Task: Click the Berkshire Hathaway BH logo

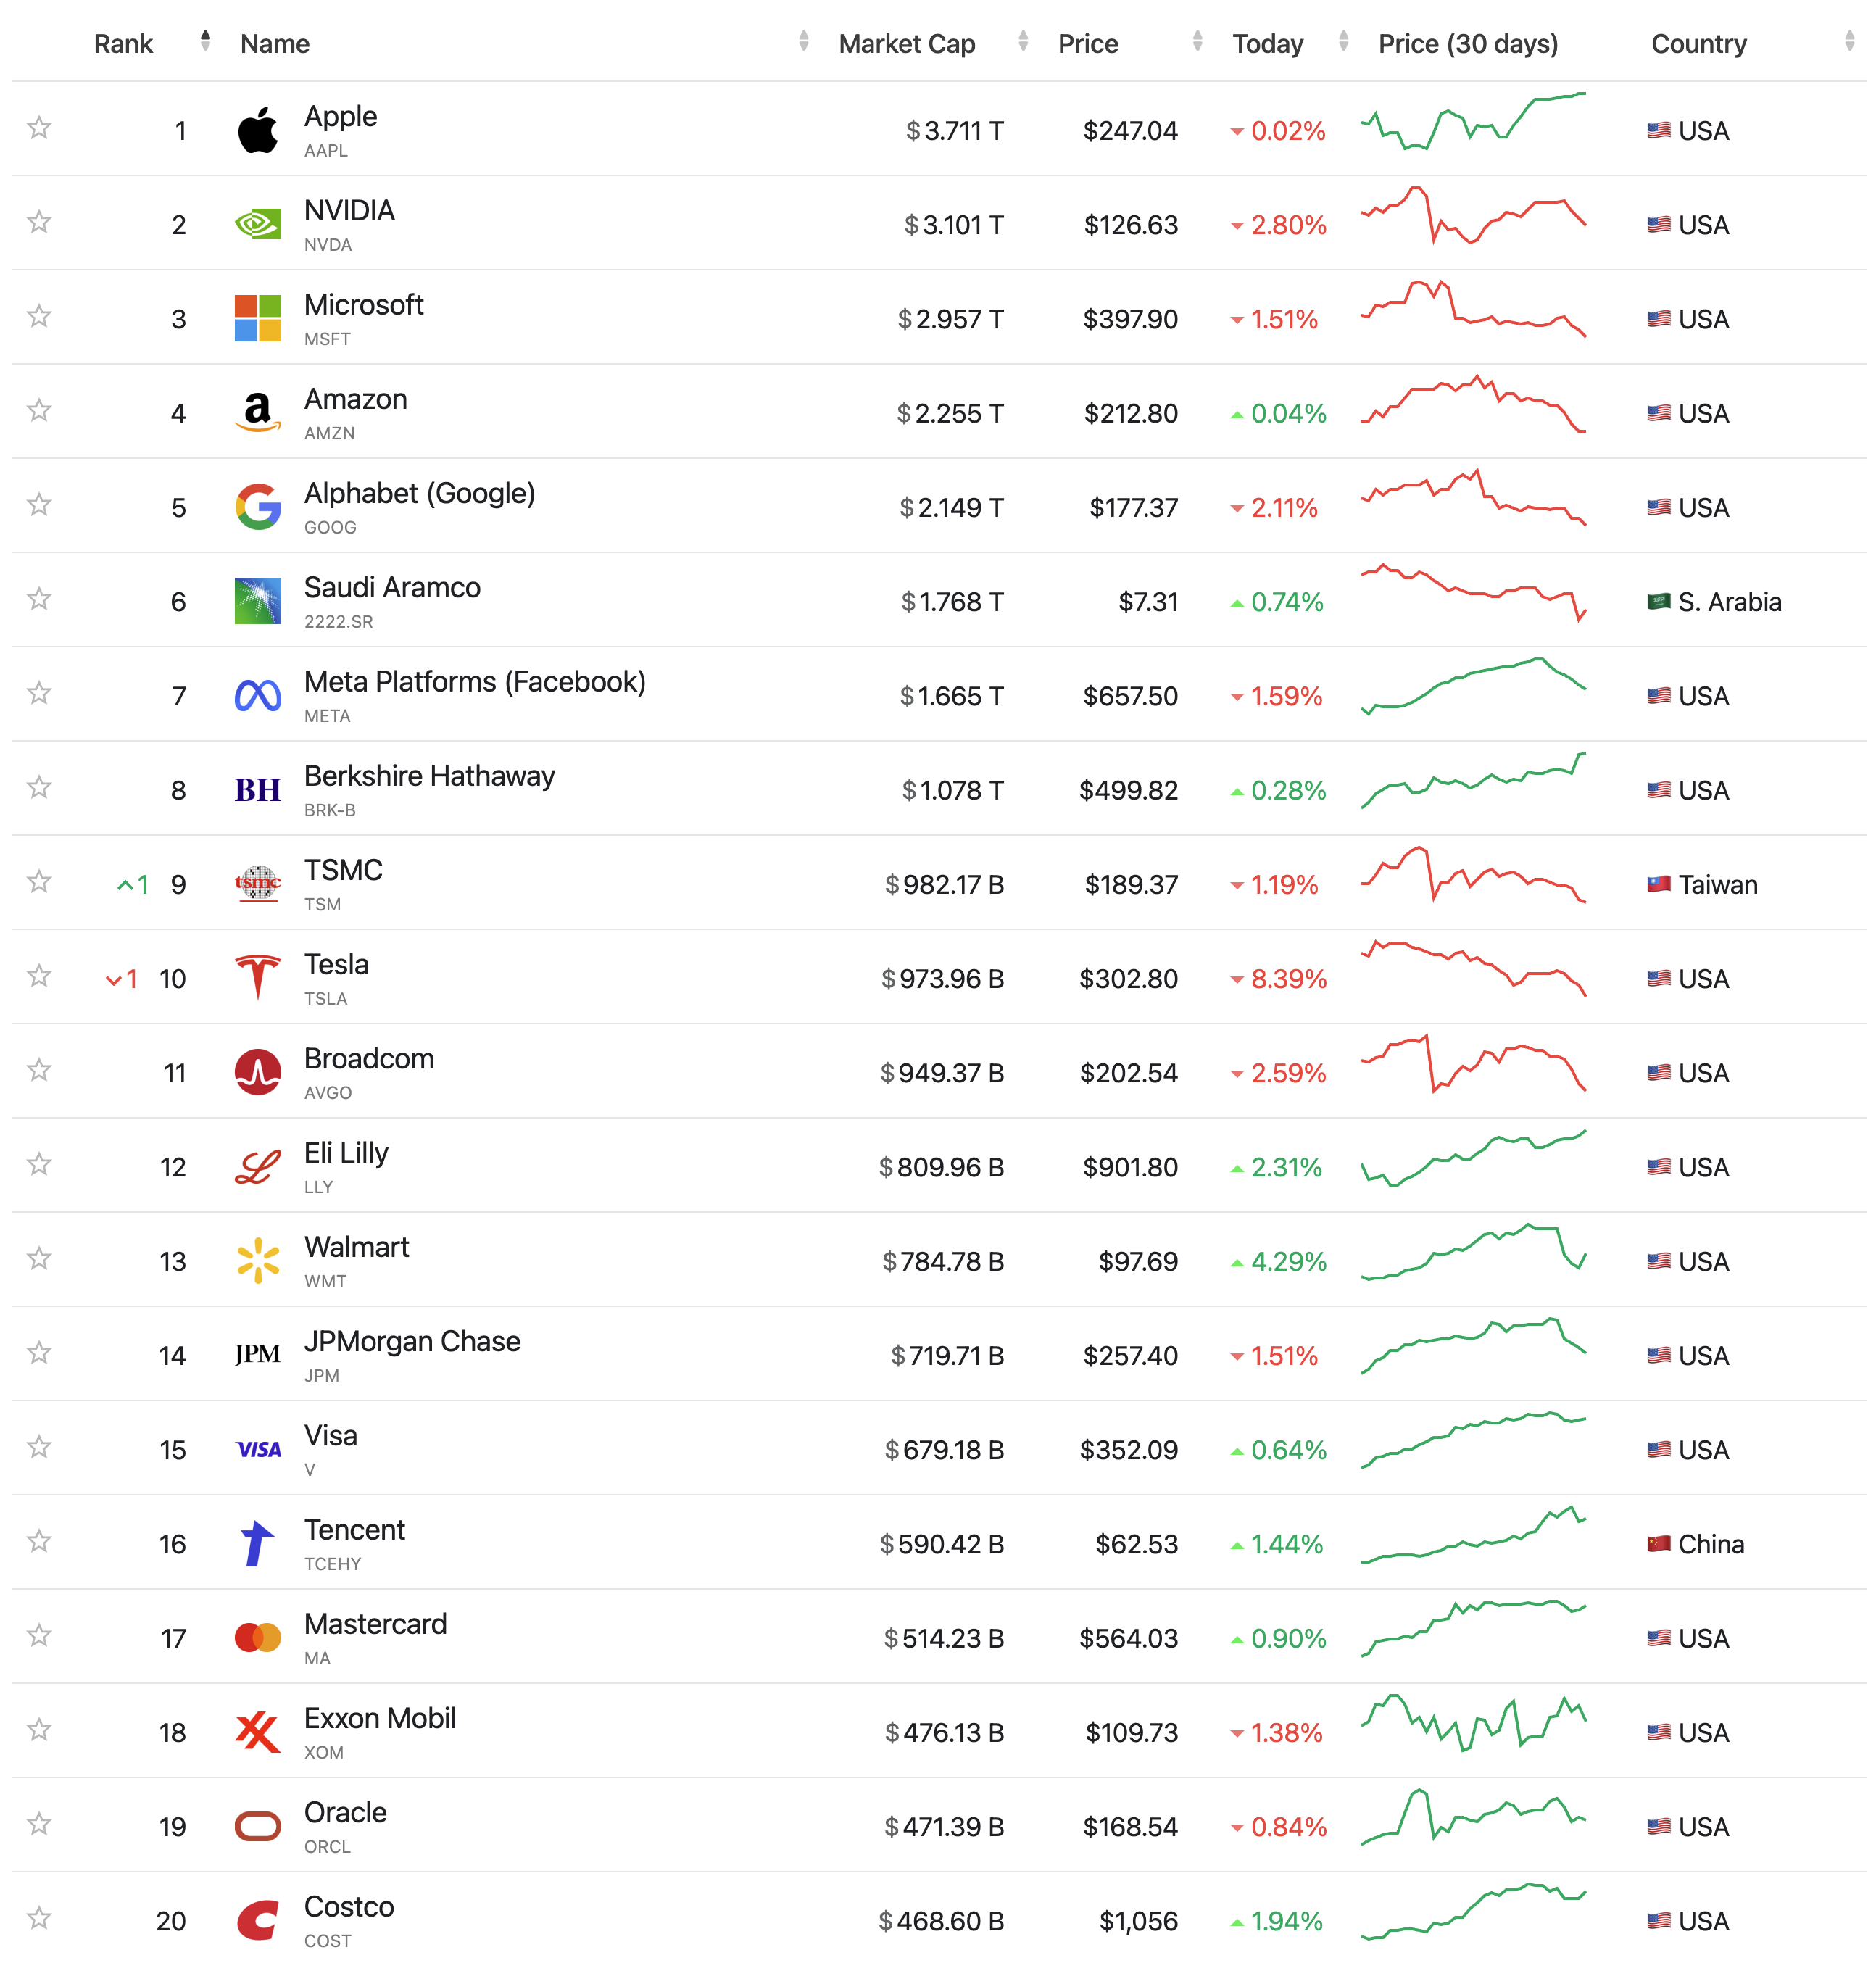Action: tap(258, 790)
